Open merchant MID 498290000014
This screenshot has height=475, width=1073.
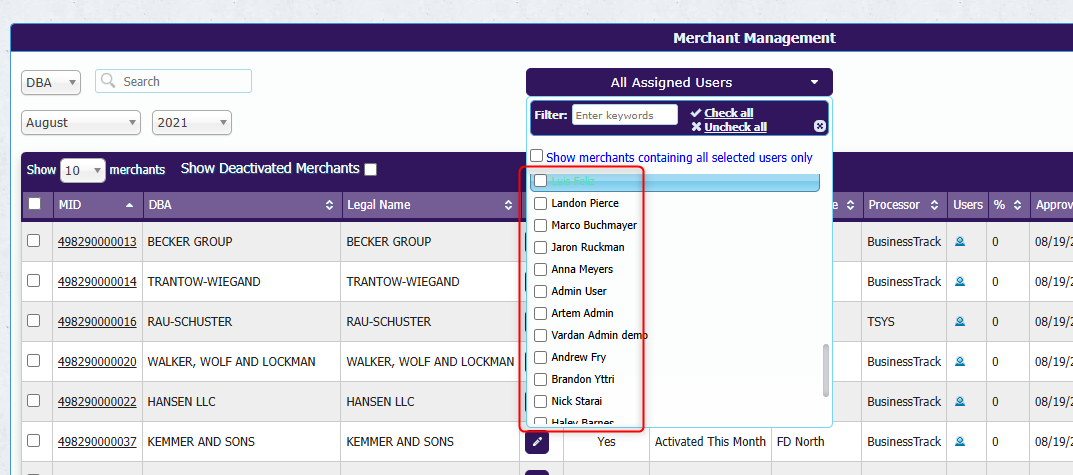click(97, 282)
